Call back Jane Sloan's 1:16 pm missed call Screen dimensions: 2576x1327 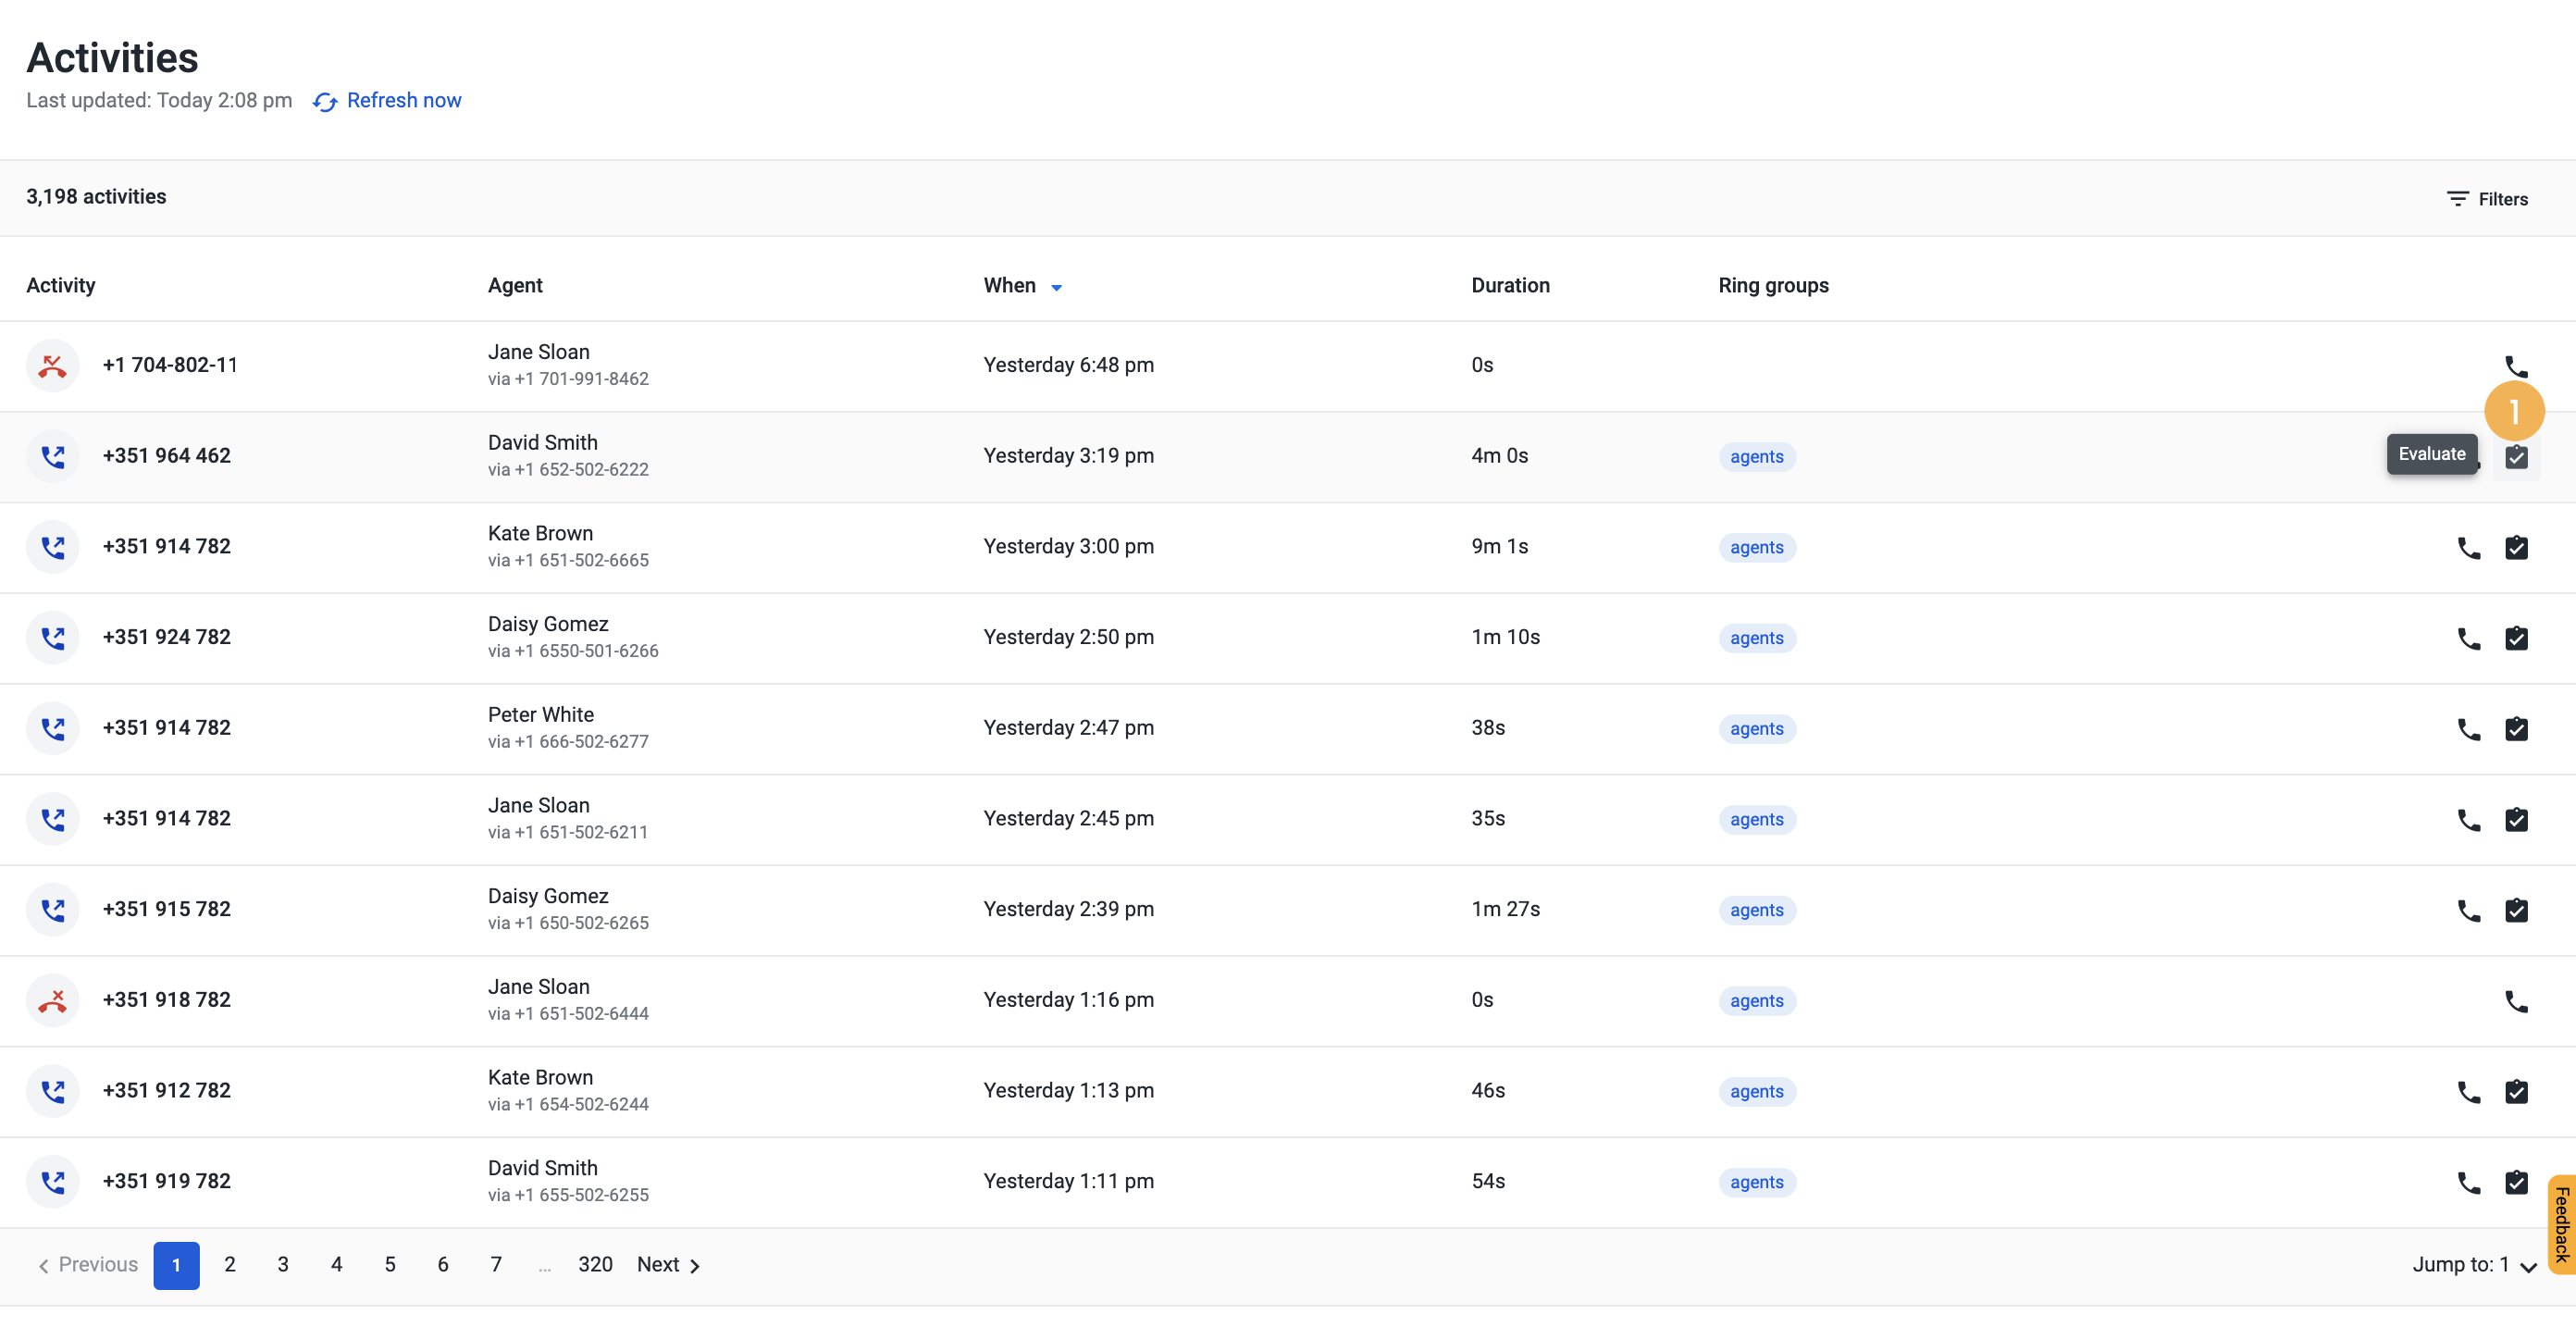2516,1001
